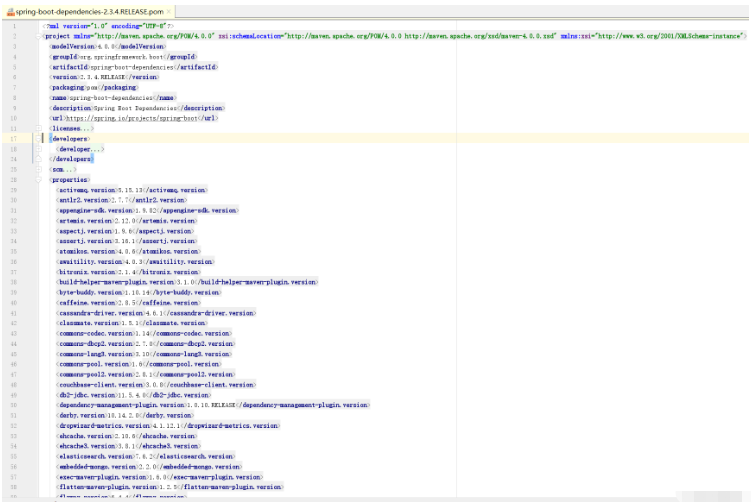Screen dimensions: 751x502
Task: Click the ehcache3.version property line
Action: tap(128, 446)
